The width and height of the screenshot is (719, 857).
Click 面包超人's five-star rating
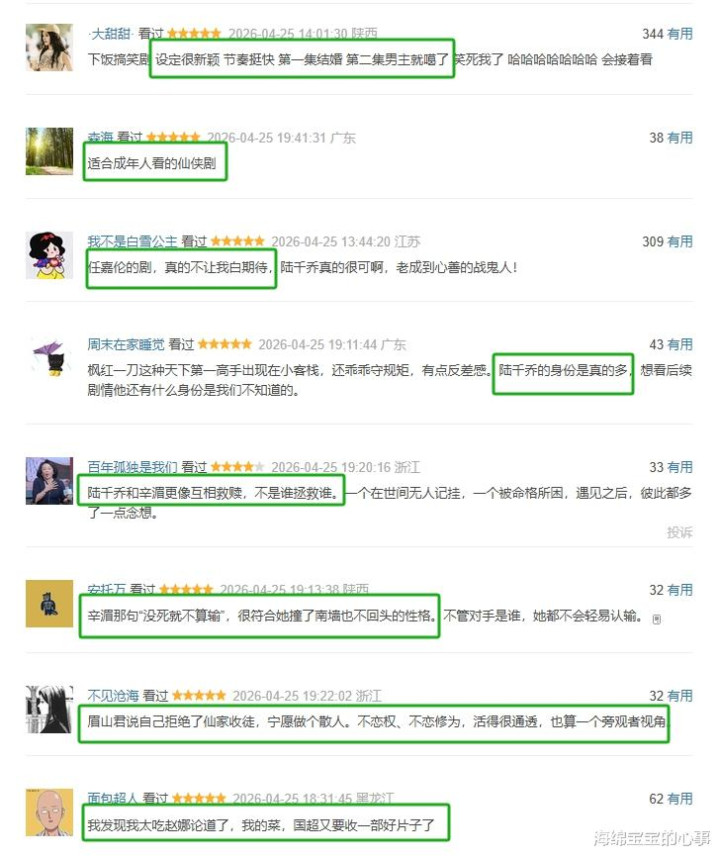(199, 799)
